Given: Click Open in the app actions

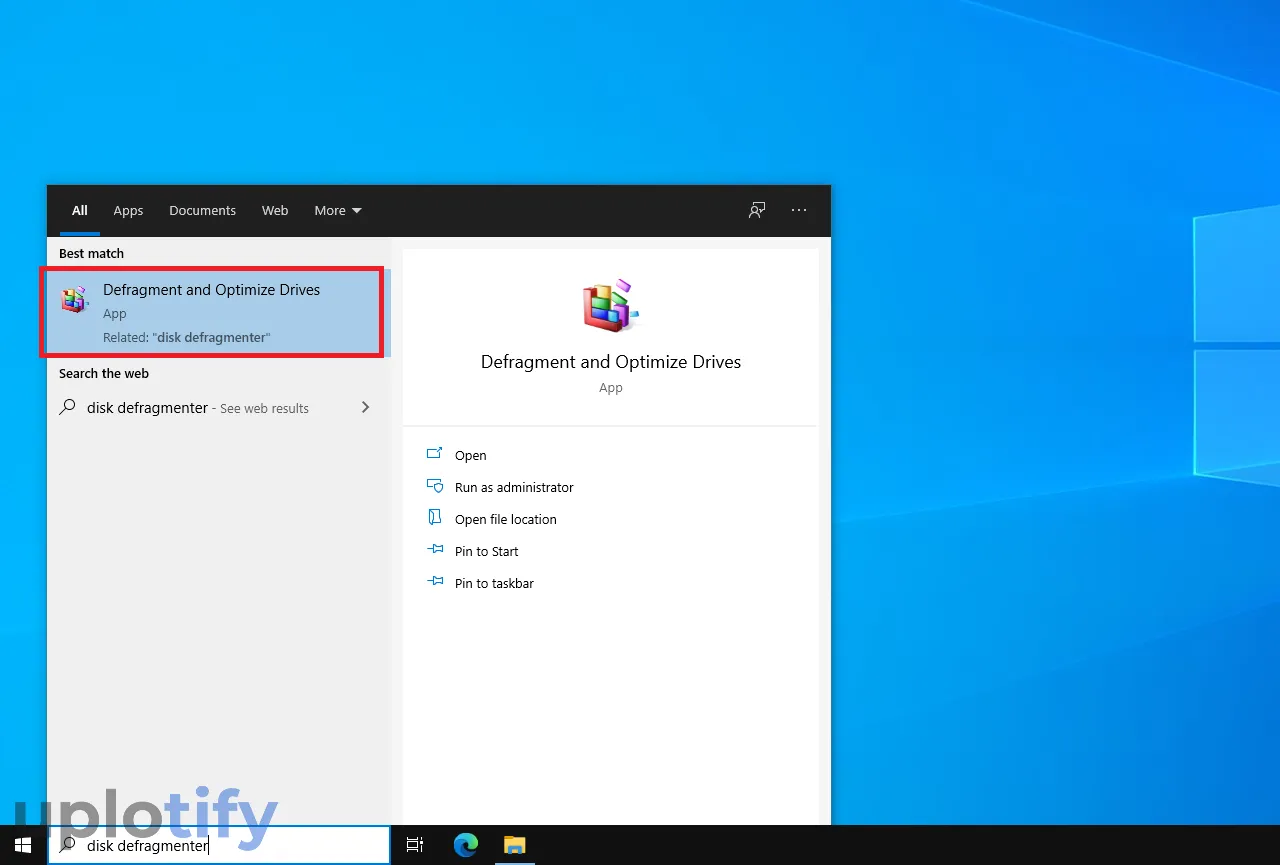Looking at the screenshot, I should [x=471, y=455].
